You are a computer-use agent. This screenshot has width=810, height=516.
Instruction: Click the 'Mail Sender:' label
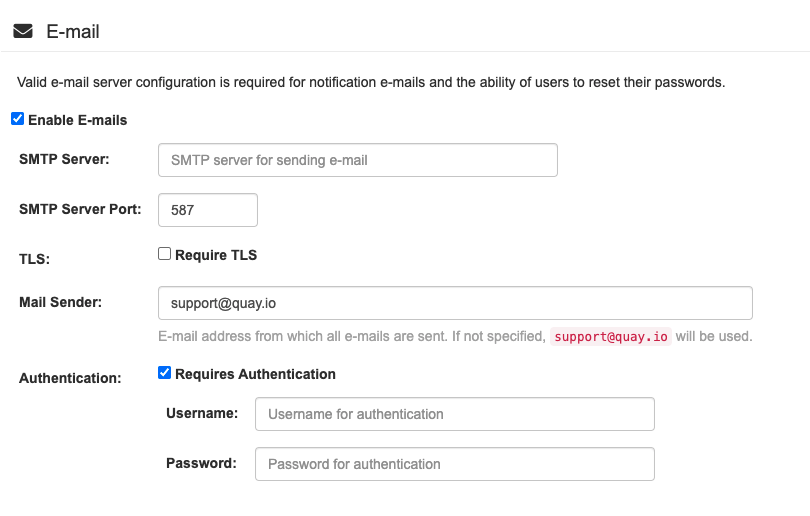[60, 302]
